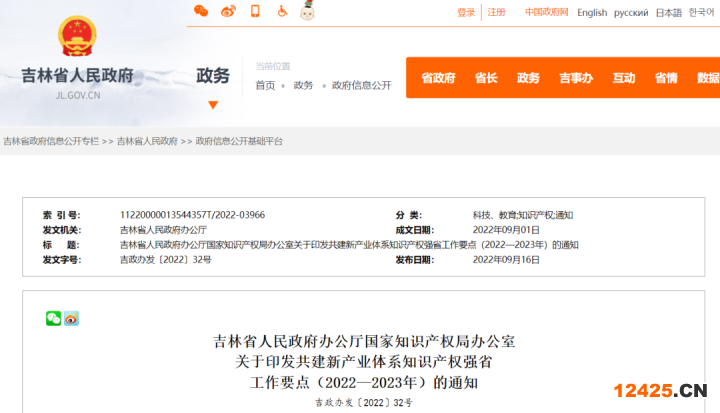Select 省长 in the orange navigation bar
This screenshot has width=720, height=413.
point(486,78)
